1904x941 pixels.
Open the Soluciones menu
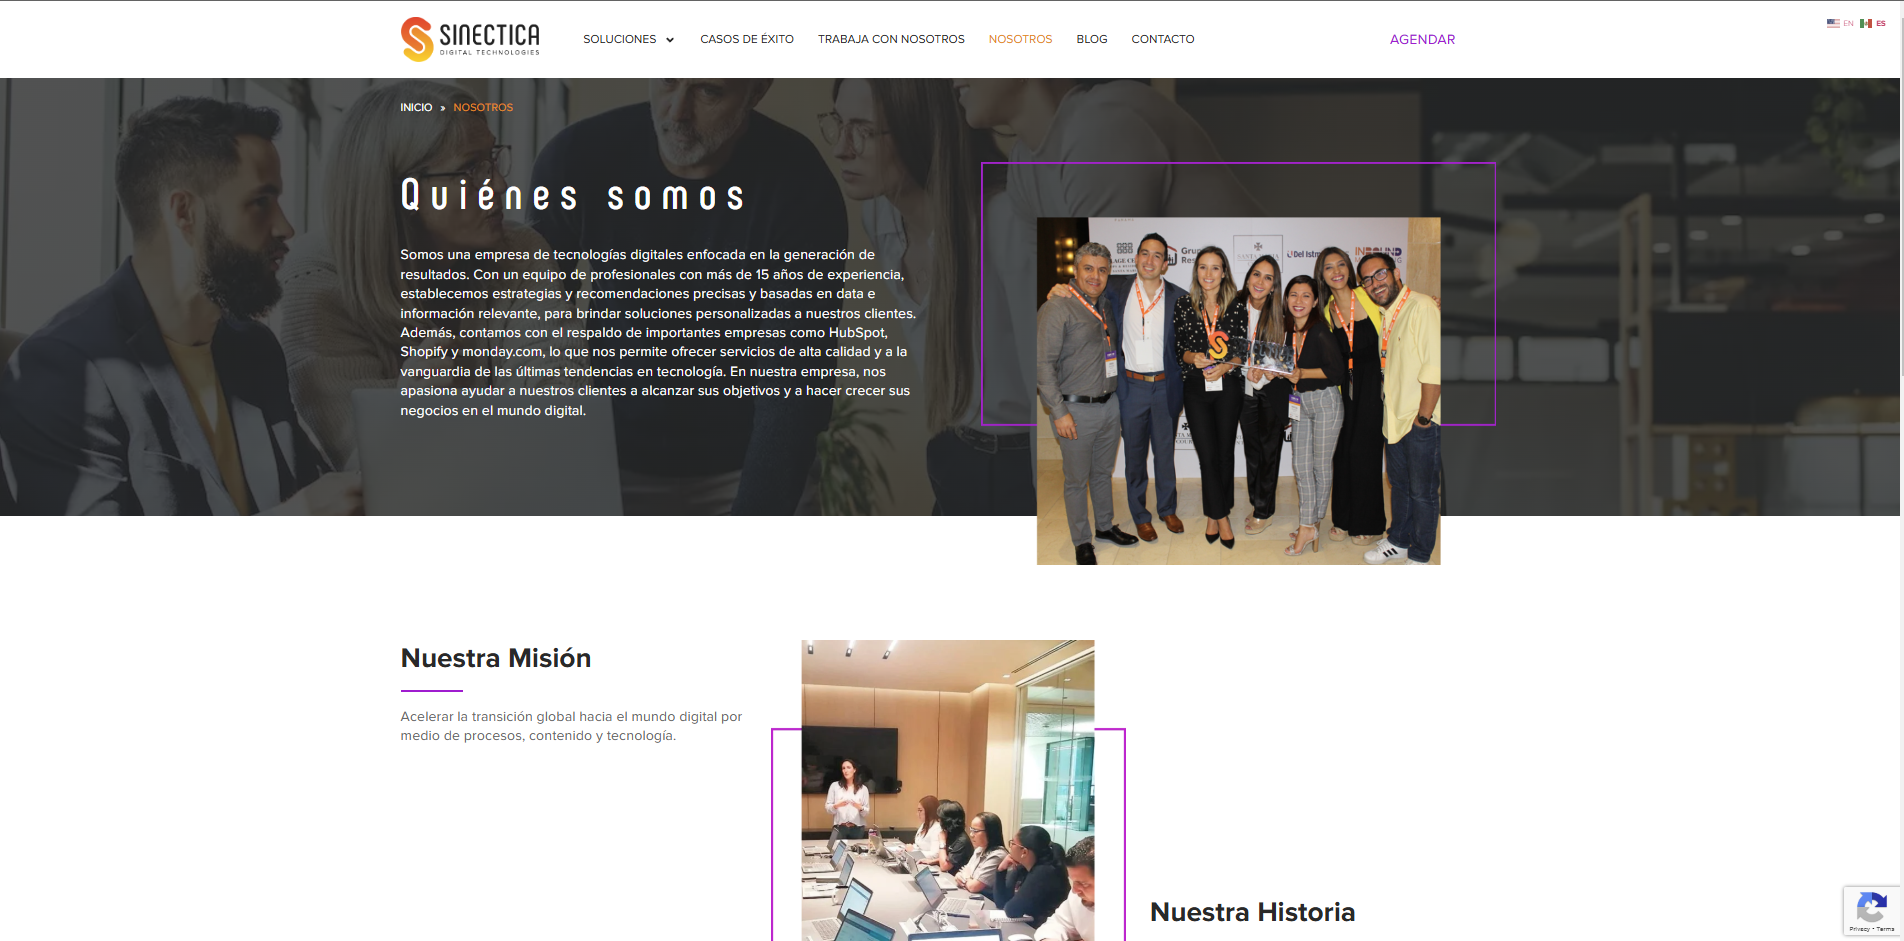tap(620, 39)
